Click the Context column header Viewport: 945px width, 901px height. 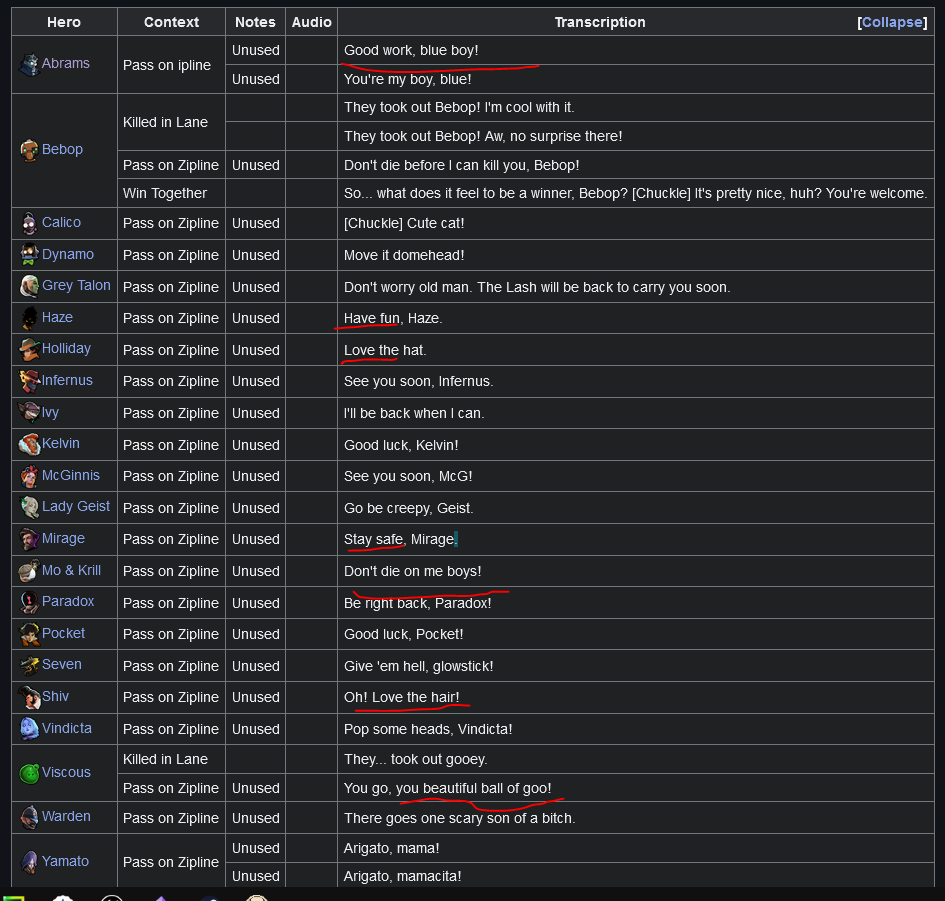(171, 22)
